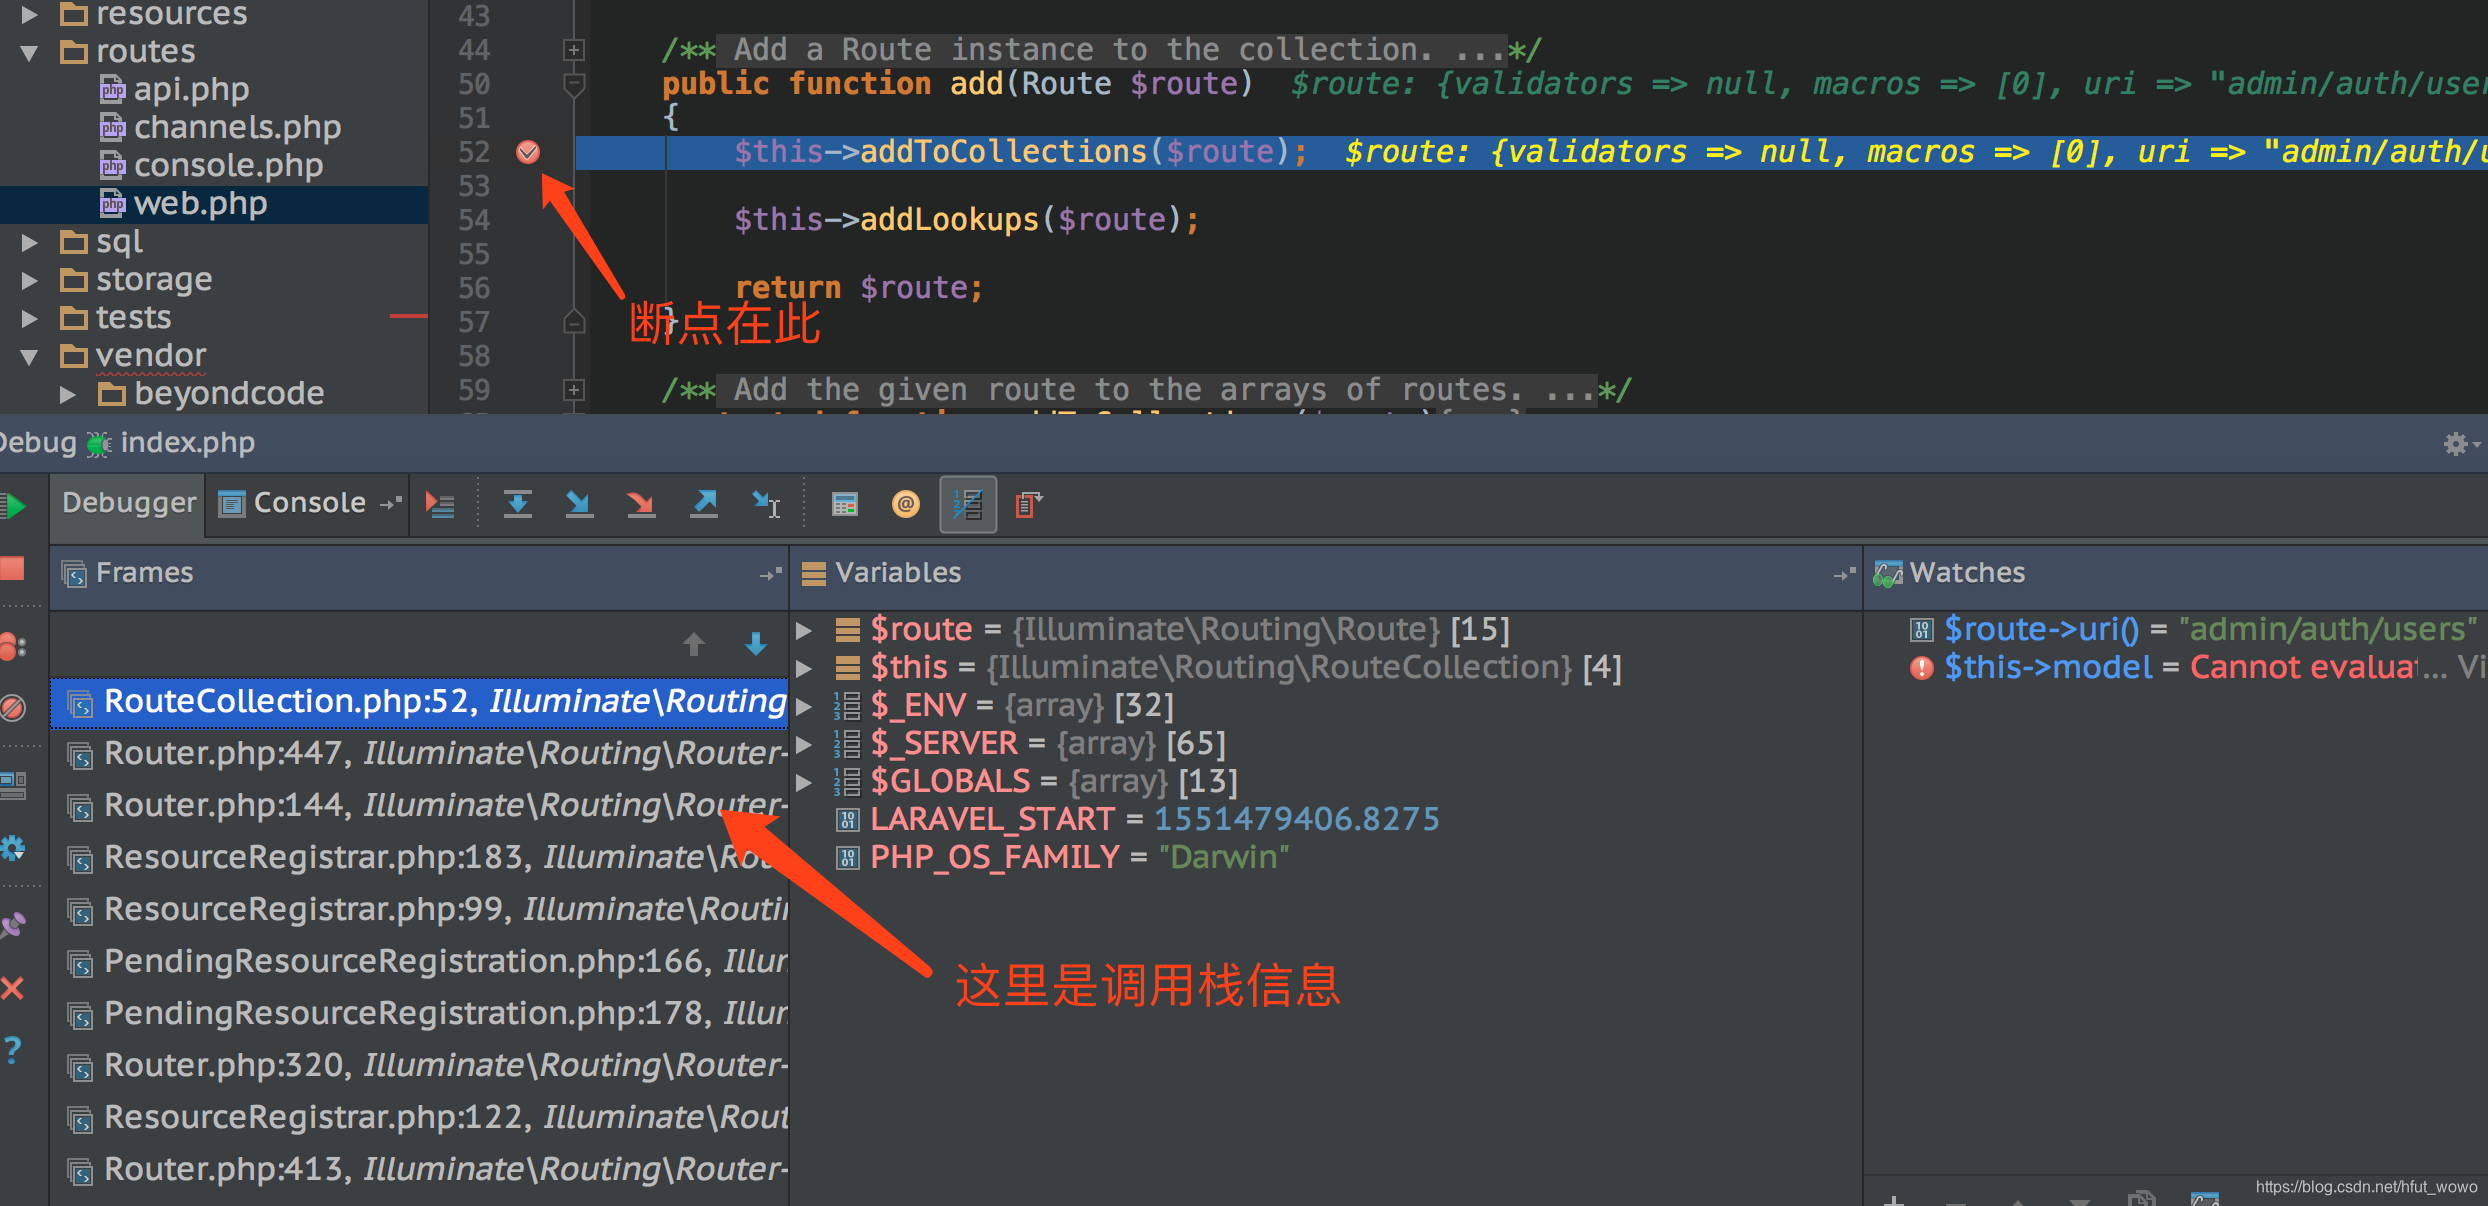Screen dimensions: 2488x1206
Task: Select frame PendingResourceRegistration.php:166
Action: [x=420, y=962]
